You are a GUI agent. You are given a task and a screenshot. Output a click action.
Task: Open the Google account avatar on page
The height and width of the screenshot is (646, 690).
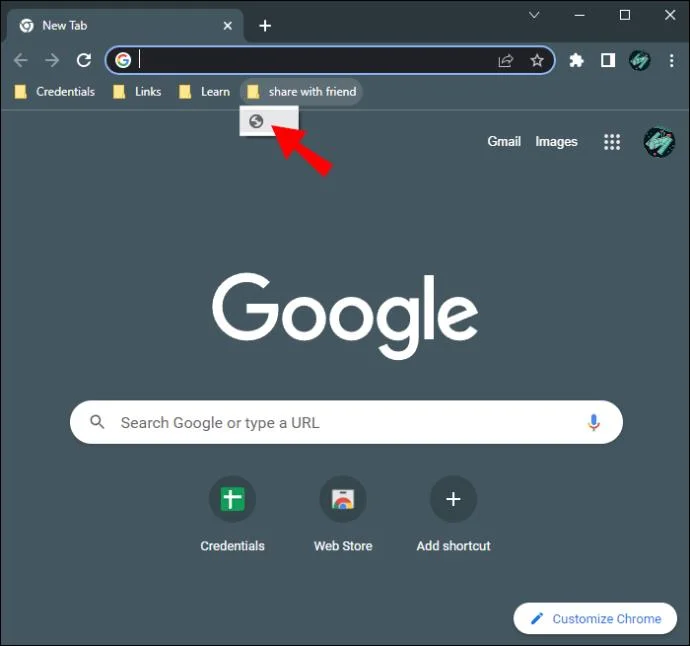pyautogui.click(x=659, y=142)
